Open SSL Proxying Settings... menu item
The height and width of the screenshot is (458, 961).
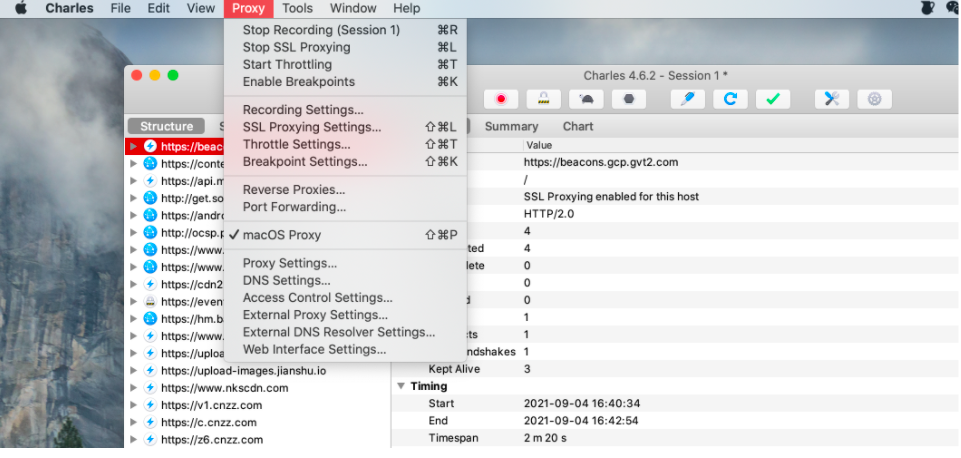click(345, 127)
